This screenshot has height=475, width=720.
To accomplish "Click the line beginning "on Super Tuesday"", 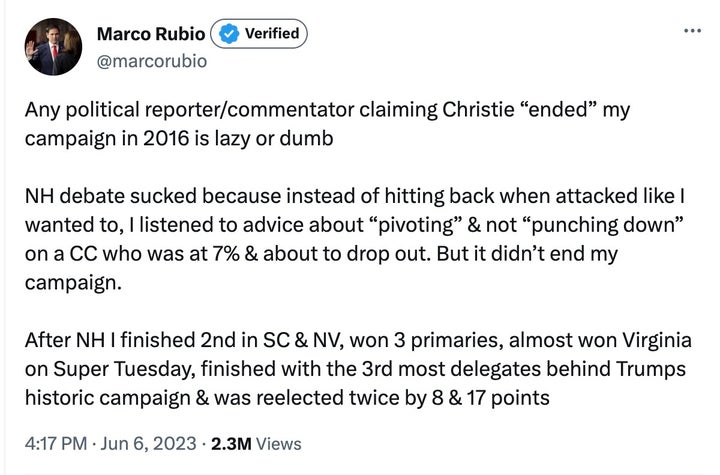I will [x=355, y=369].
